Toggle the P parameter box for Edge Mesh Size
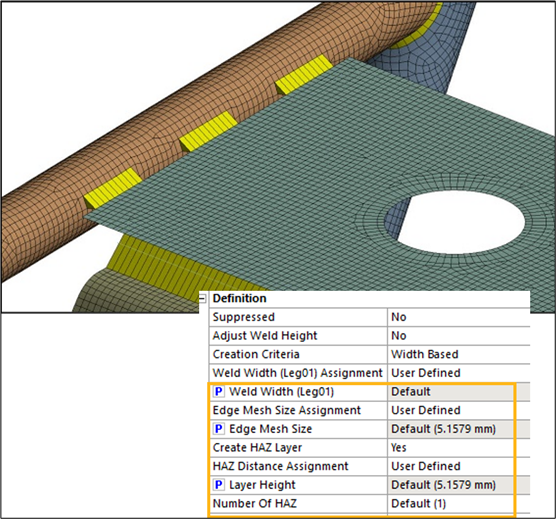This screenshot has width=556, height=519. coord(218,429)
